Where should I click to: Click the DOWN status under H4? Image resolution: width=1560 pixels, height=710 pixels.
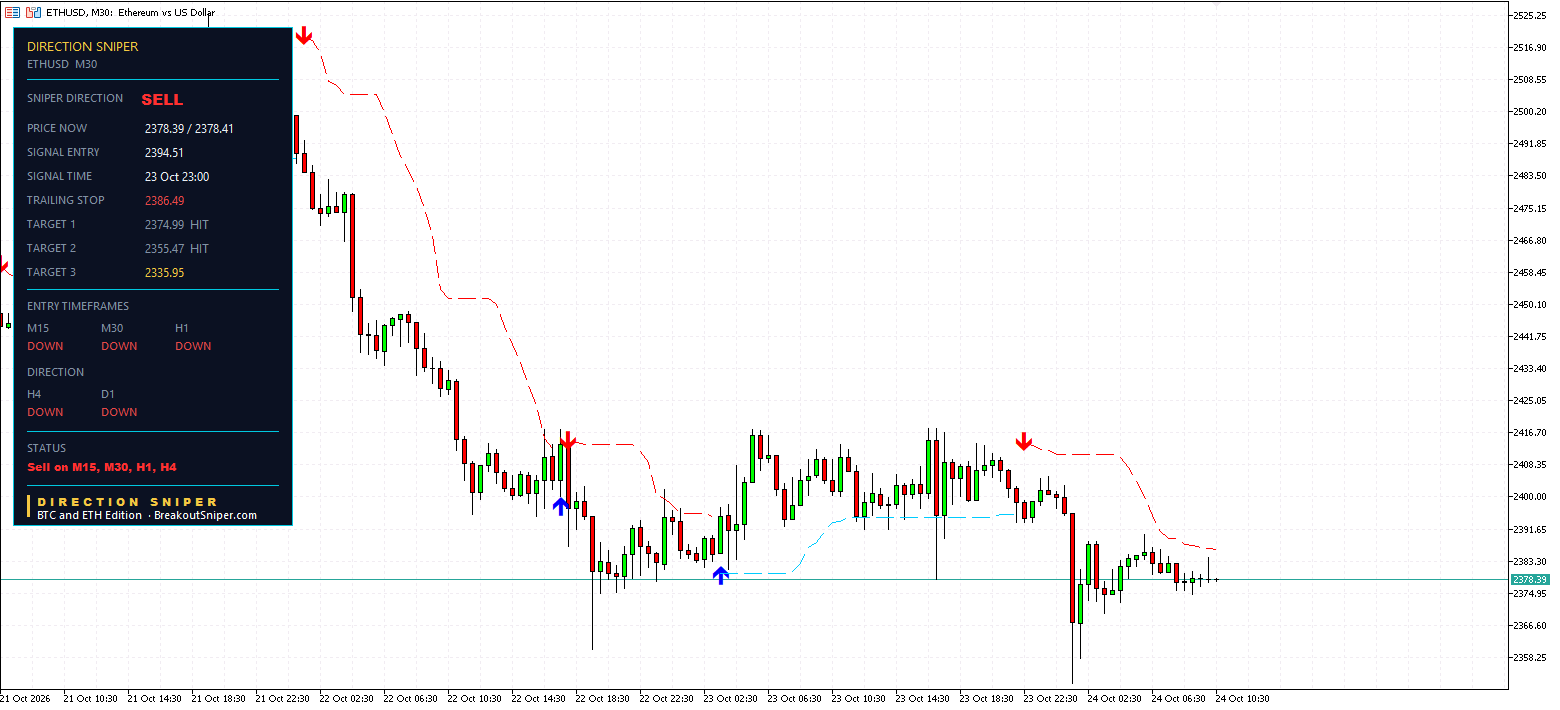45,412
